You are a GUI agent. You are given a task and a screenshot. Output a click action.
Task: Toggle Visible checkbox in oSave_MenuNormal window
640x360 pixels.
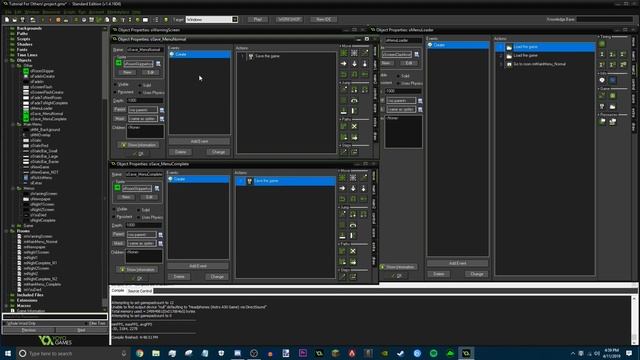(115, 84)
